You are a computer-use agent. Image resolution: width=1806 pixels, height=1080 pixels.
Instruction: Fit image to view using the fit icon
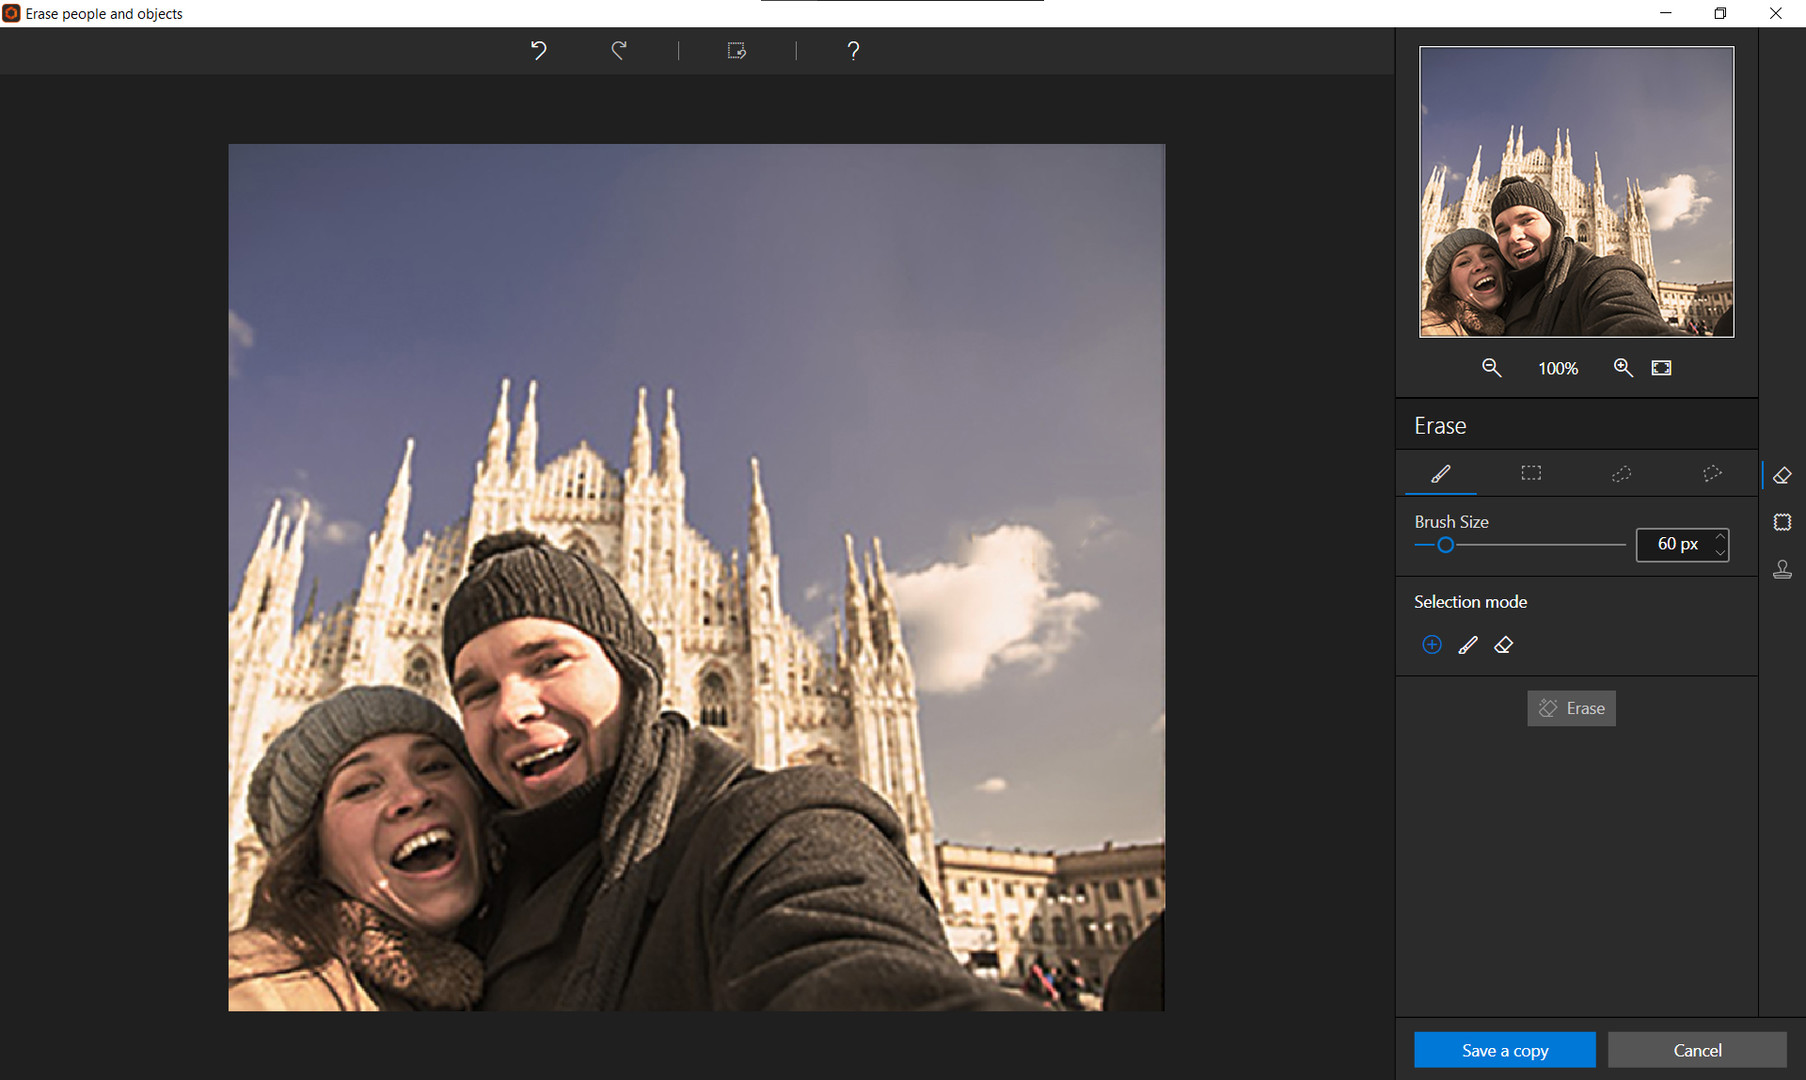[1661, 367]
